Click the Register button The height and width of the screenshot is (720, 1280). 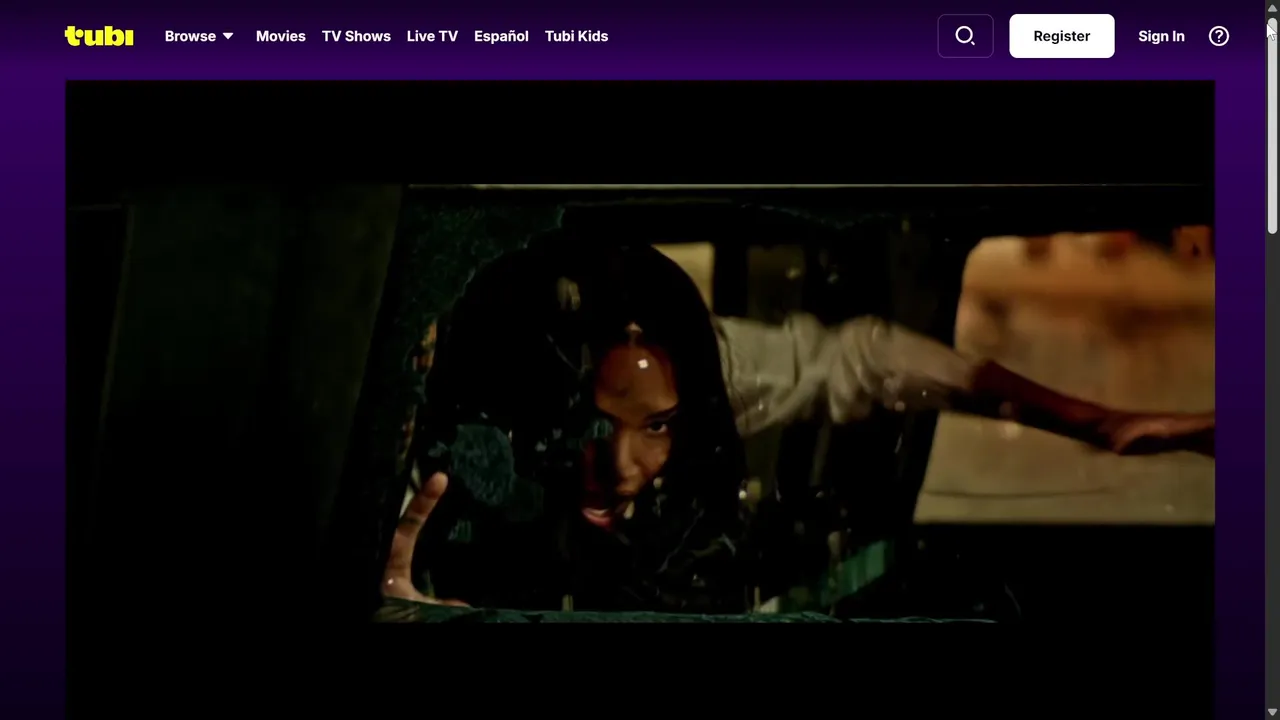(1062, 36)
